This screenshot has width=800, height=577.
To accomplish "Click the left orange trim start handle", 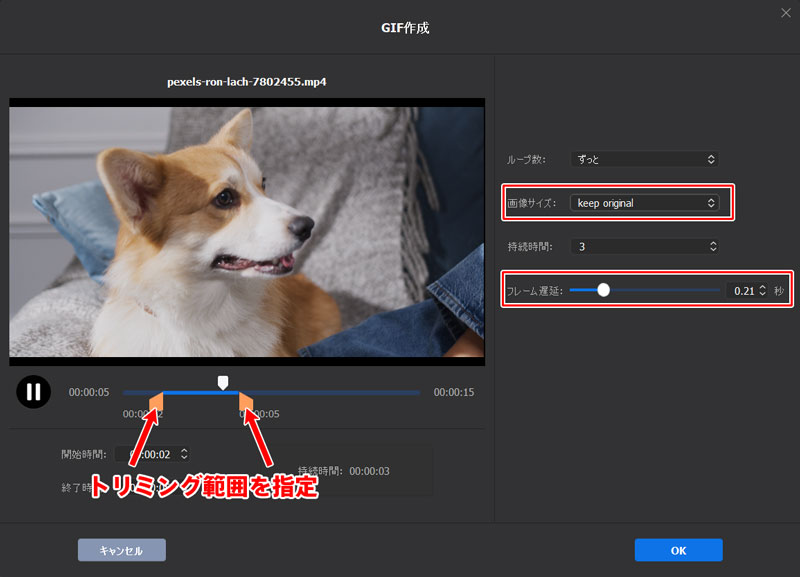I will [156, 403].
